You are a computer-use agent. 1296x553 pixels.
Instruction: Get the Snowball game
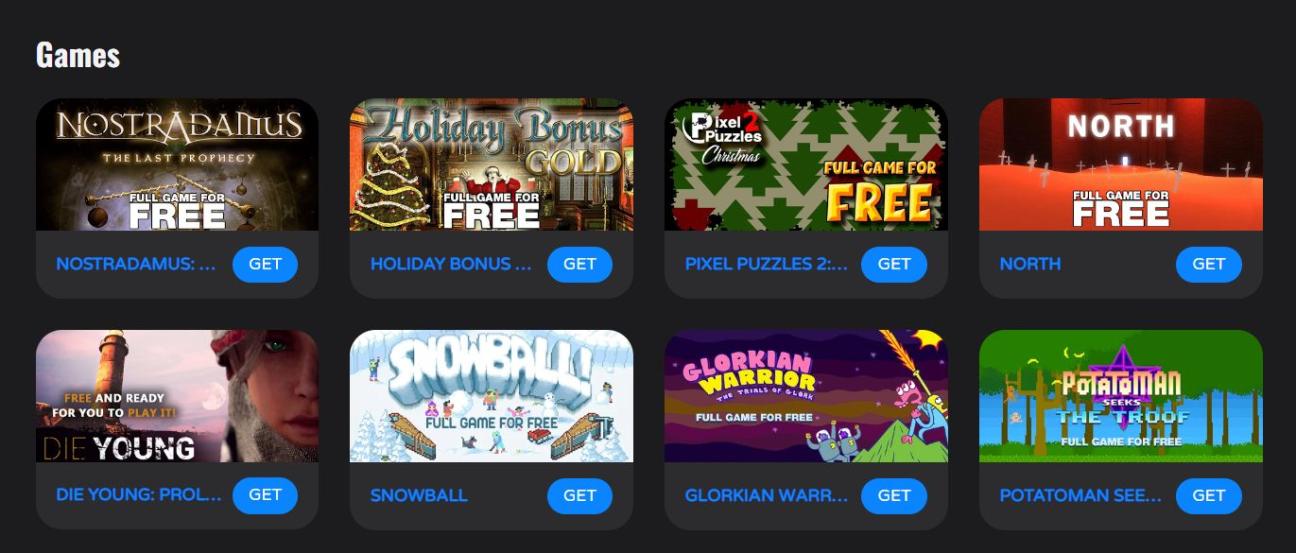click(580, 495)
